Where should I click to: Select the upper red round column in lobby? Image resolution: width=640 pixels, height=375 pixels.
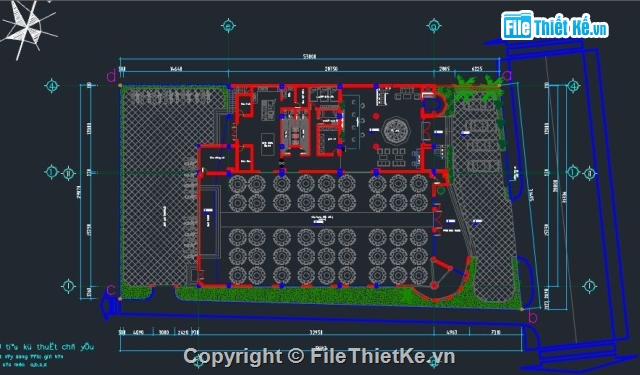(x=376, y=117)
